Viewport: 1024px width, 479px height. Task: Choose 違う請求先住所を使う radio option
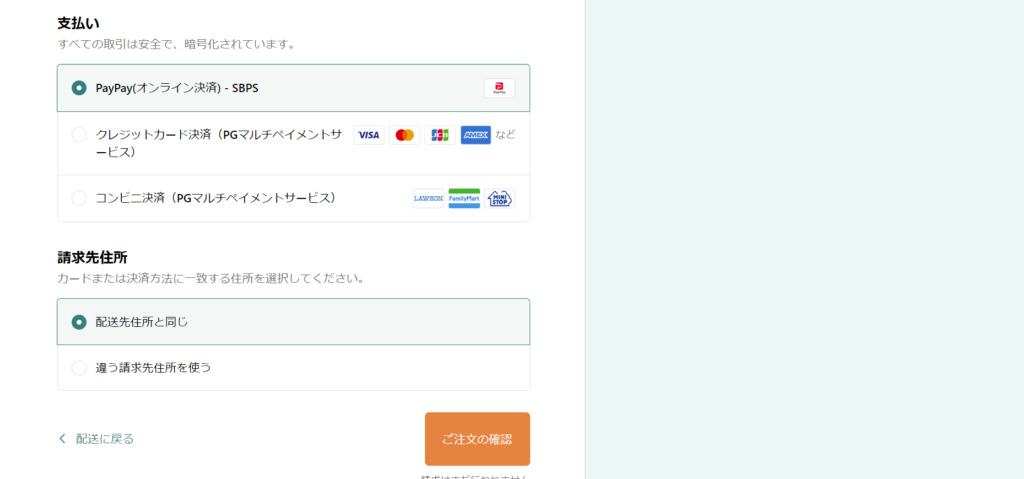coord(79,368)
